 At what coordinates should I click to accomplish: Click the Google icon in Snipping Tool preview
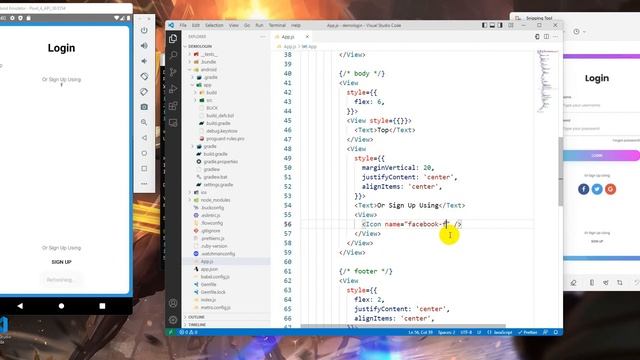[x=610, y=189]
